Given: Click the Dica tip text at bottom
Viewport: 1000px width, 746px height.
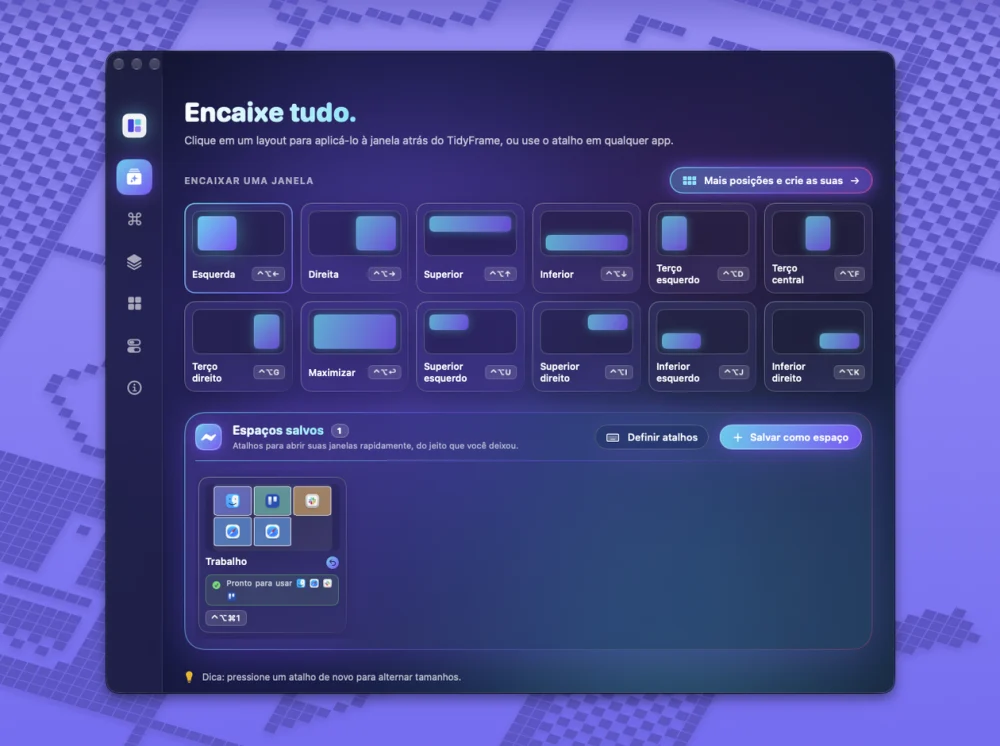Looking at the screenshot, I should pos(331,677).
